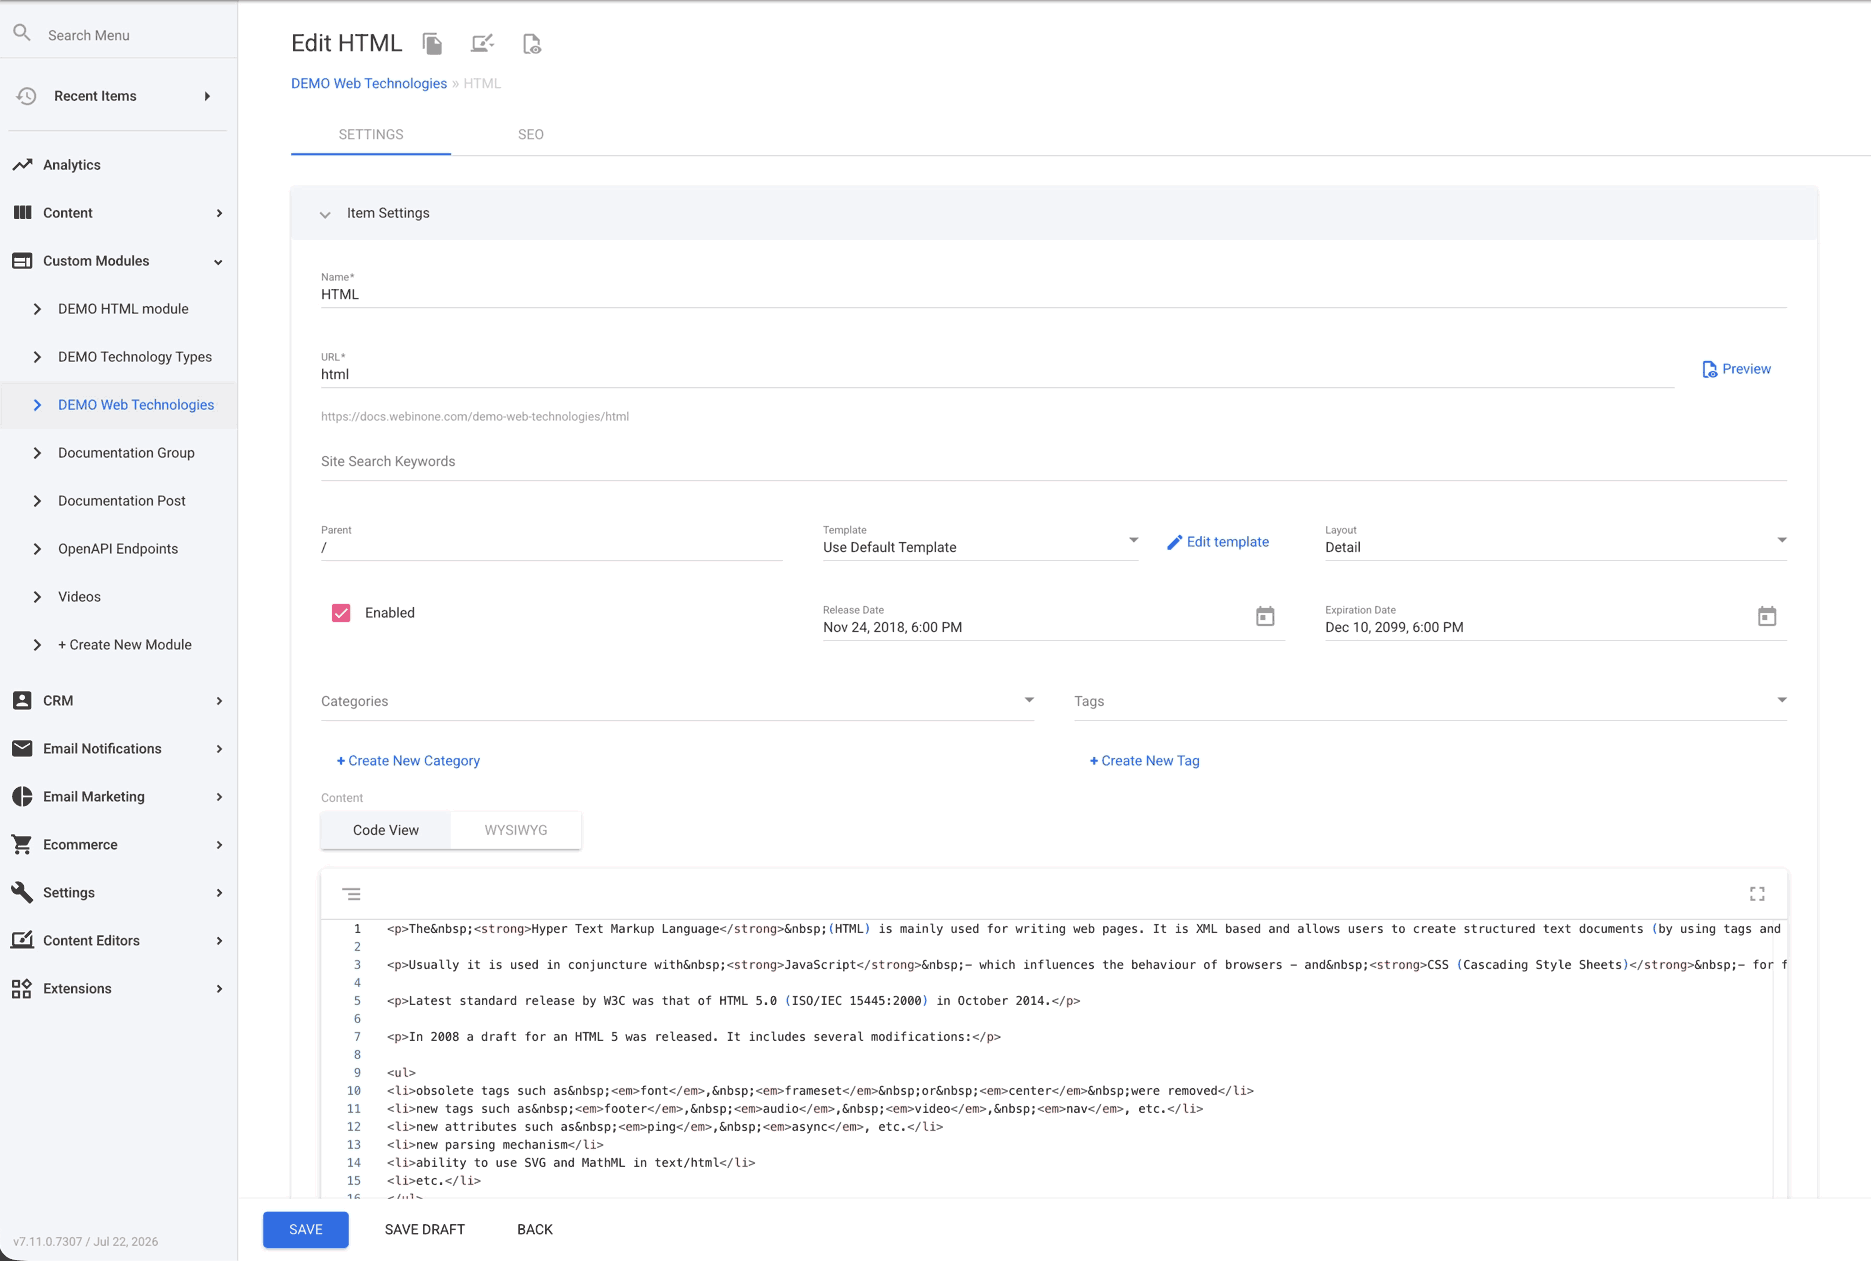Click SAVE DRAFT button
Screen dimensions: 1871x1261
[x=425, y=1230]
